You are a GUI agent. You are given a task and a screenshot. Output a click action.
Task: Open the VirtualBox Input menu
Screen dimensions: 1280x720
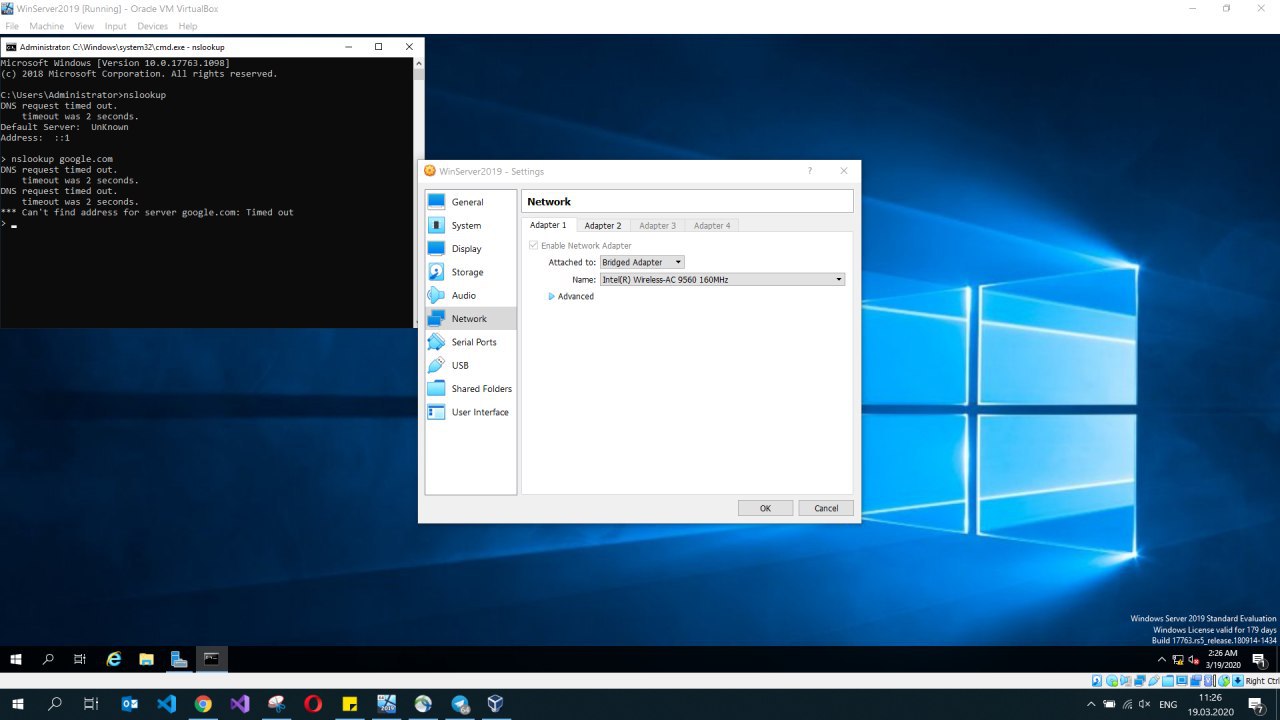click(115, 26)
